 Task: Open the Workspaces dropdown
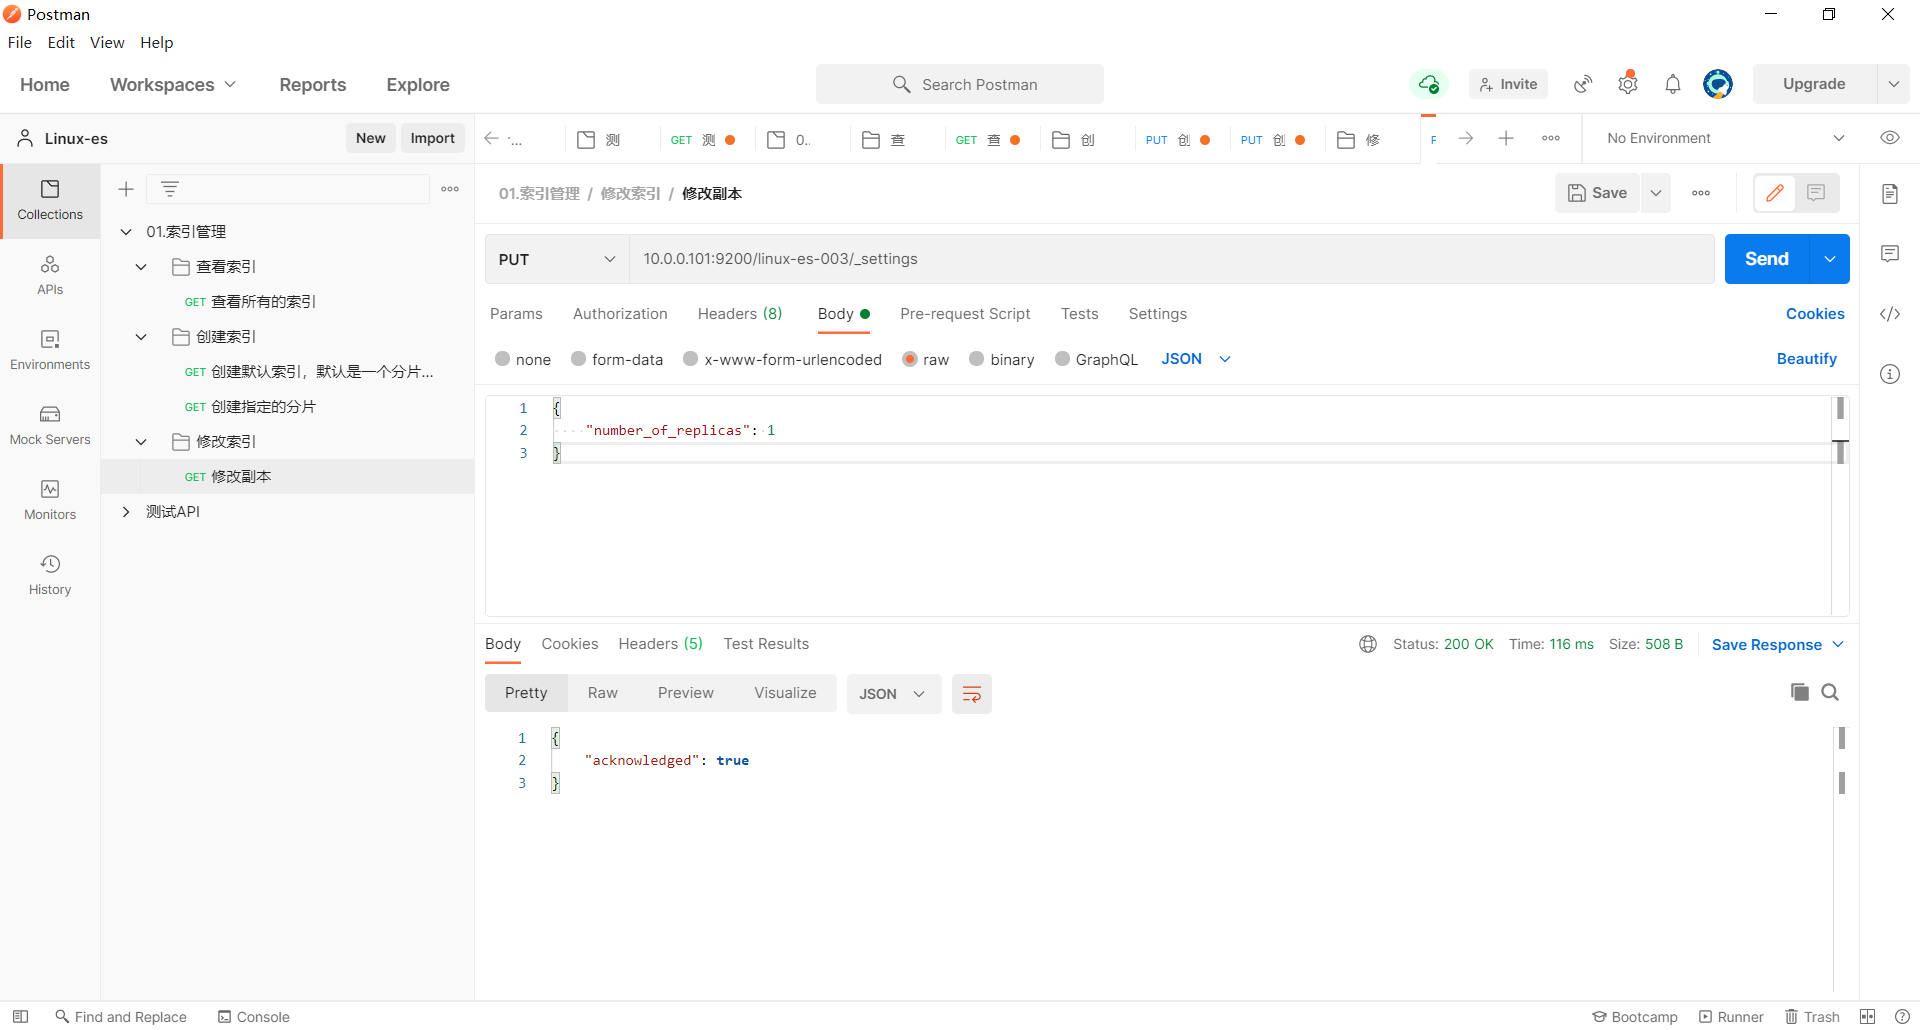coord(173,85)
